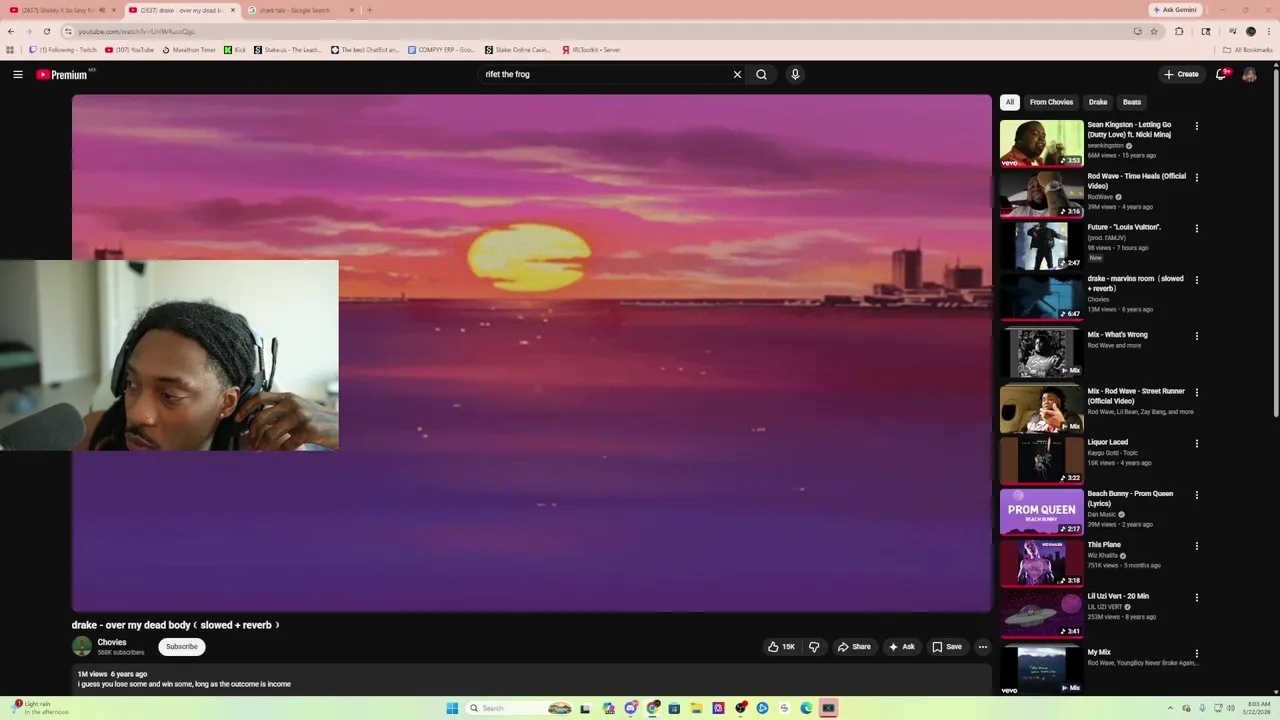Reload the page in Chrome
This screenshot has width=1280, height=720.
46,31
